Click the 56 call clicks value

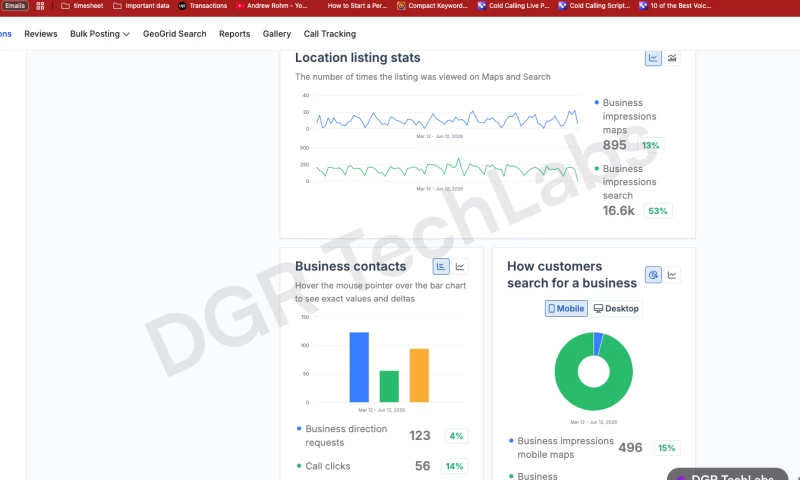tap(422, 466)
